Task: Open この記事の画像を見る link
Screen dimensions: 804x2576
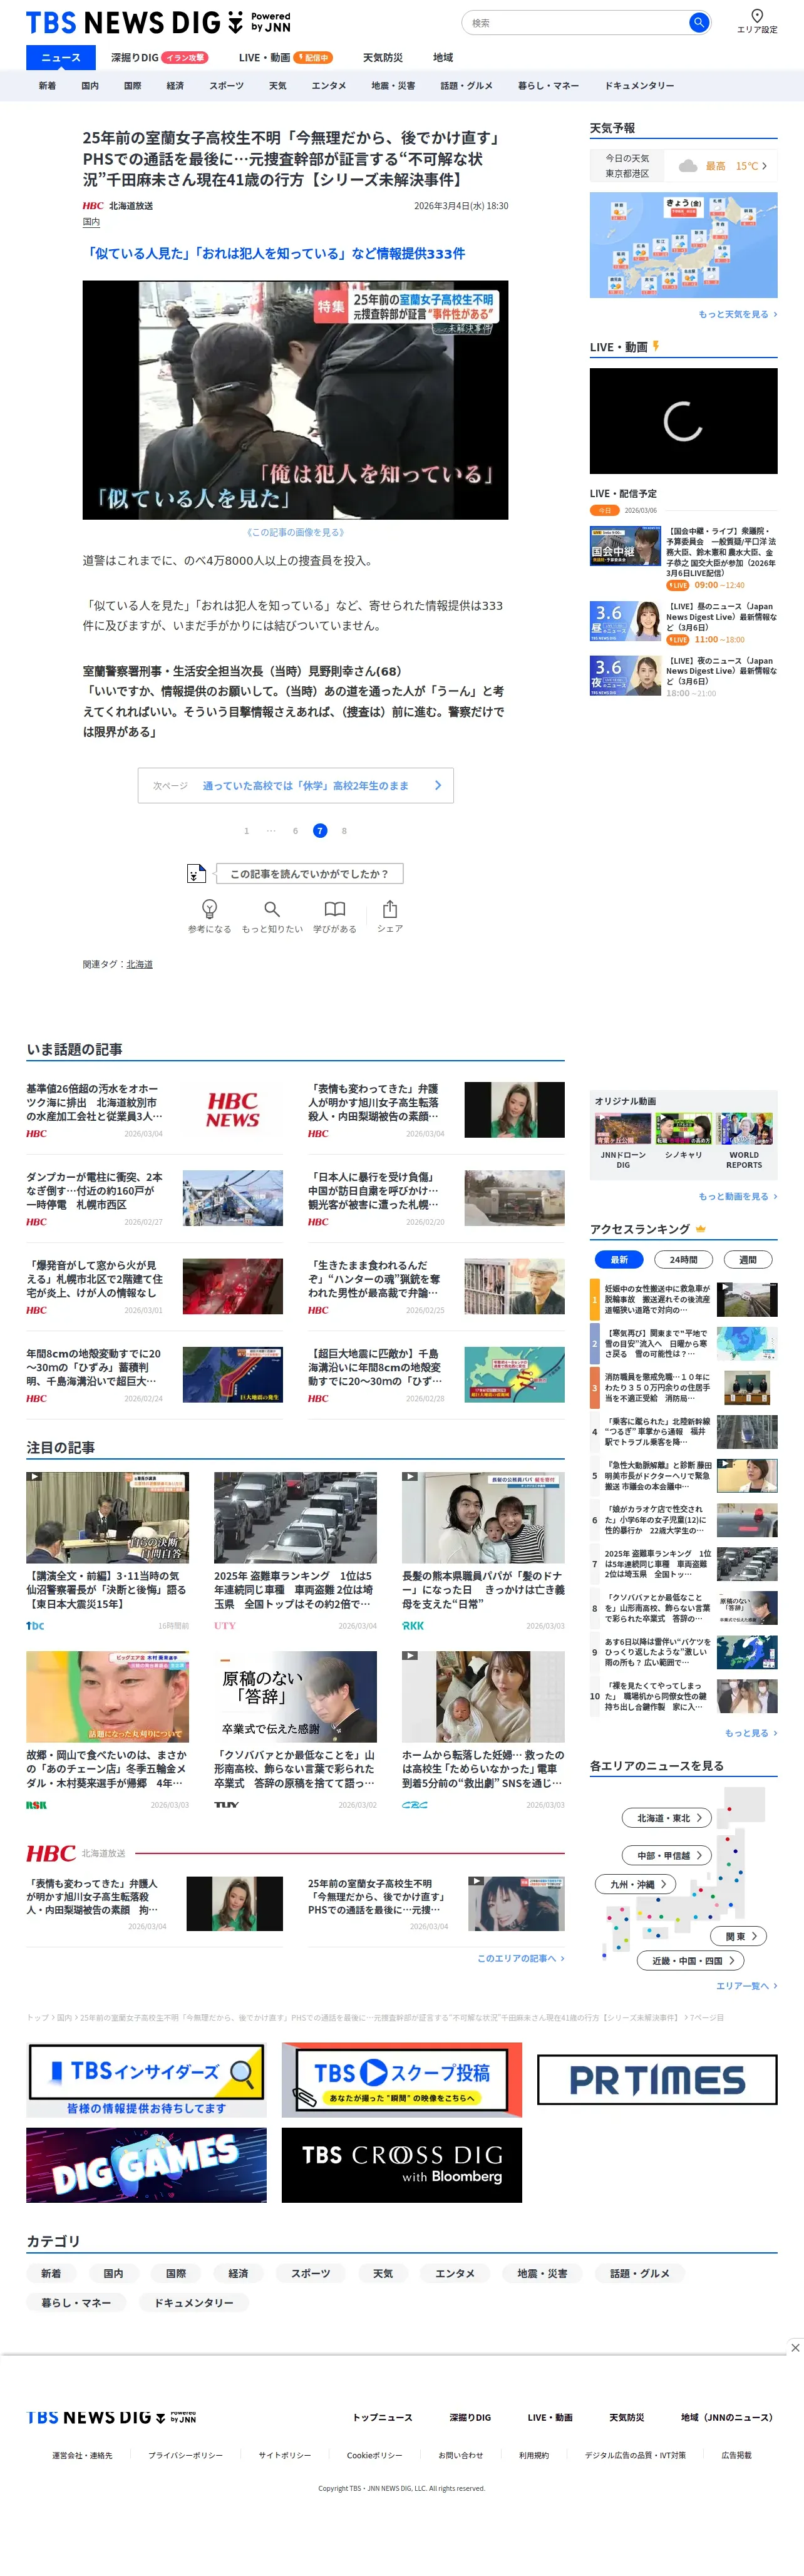Action: coord(295,532)
